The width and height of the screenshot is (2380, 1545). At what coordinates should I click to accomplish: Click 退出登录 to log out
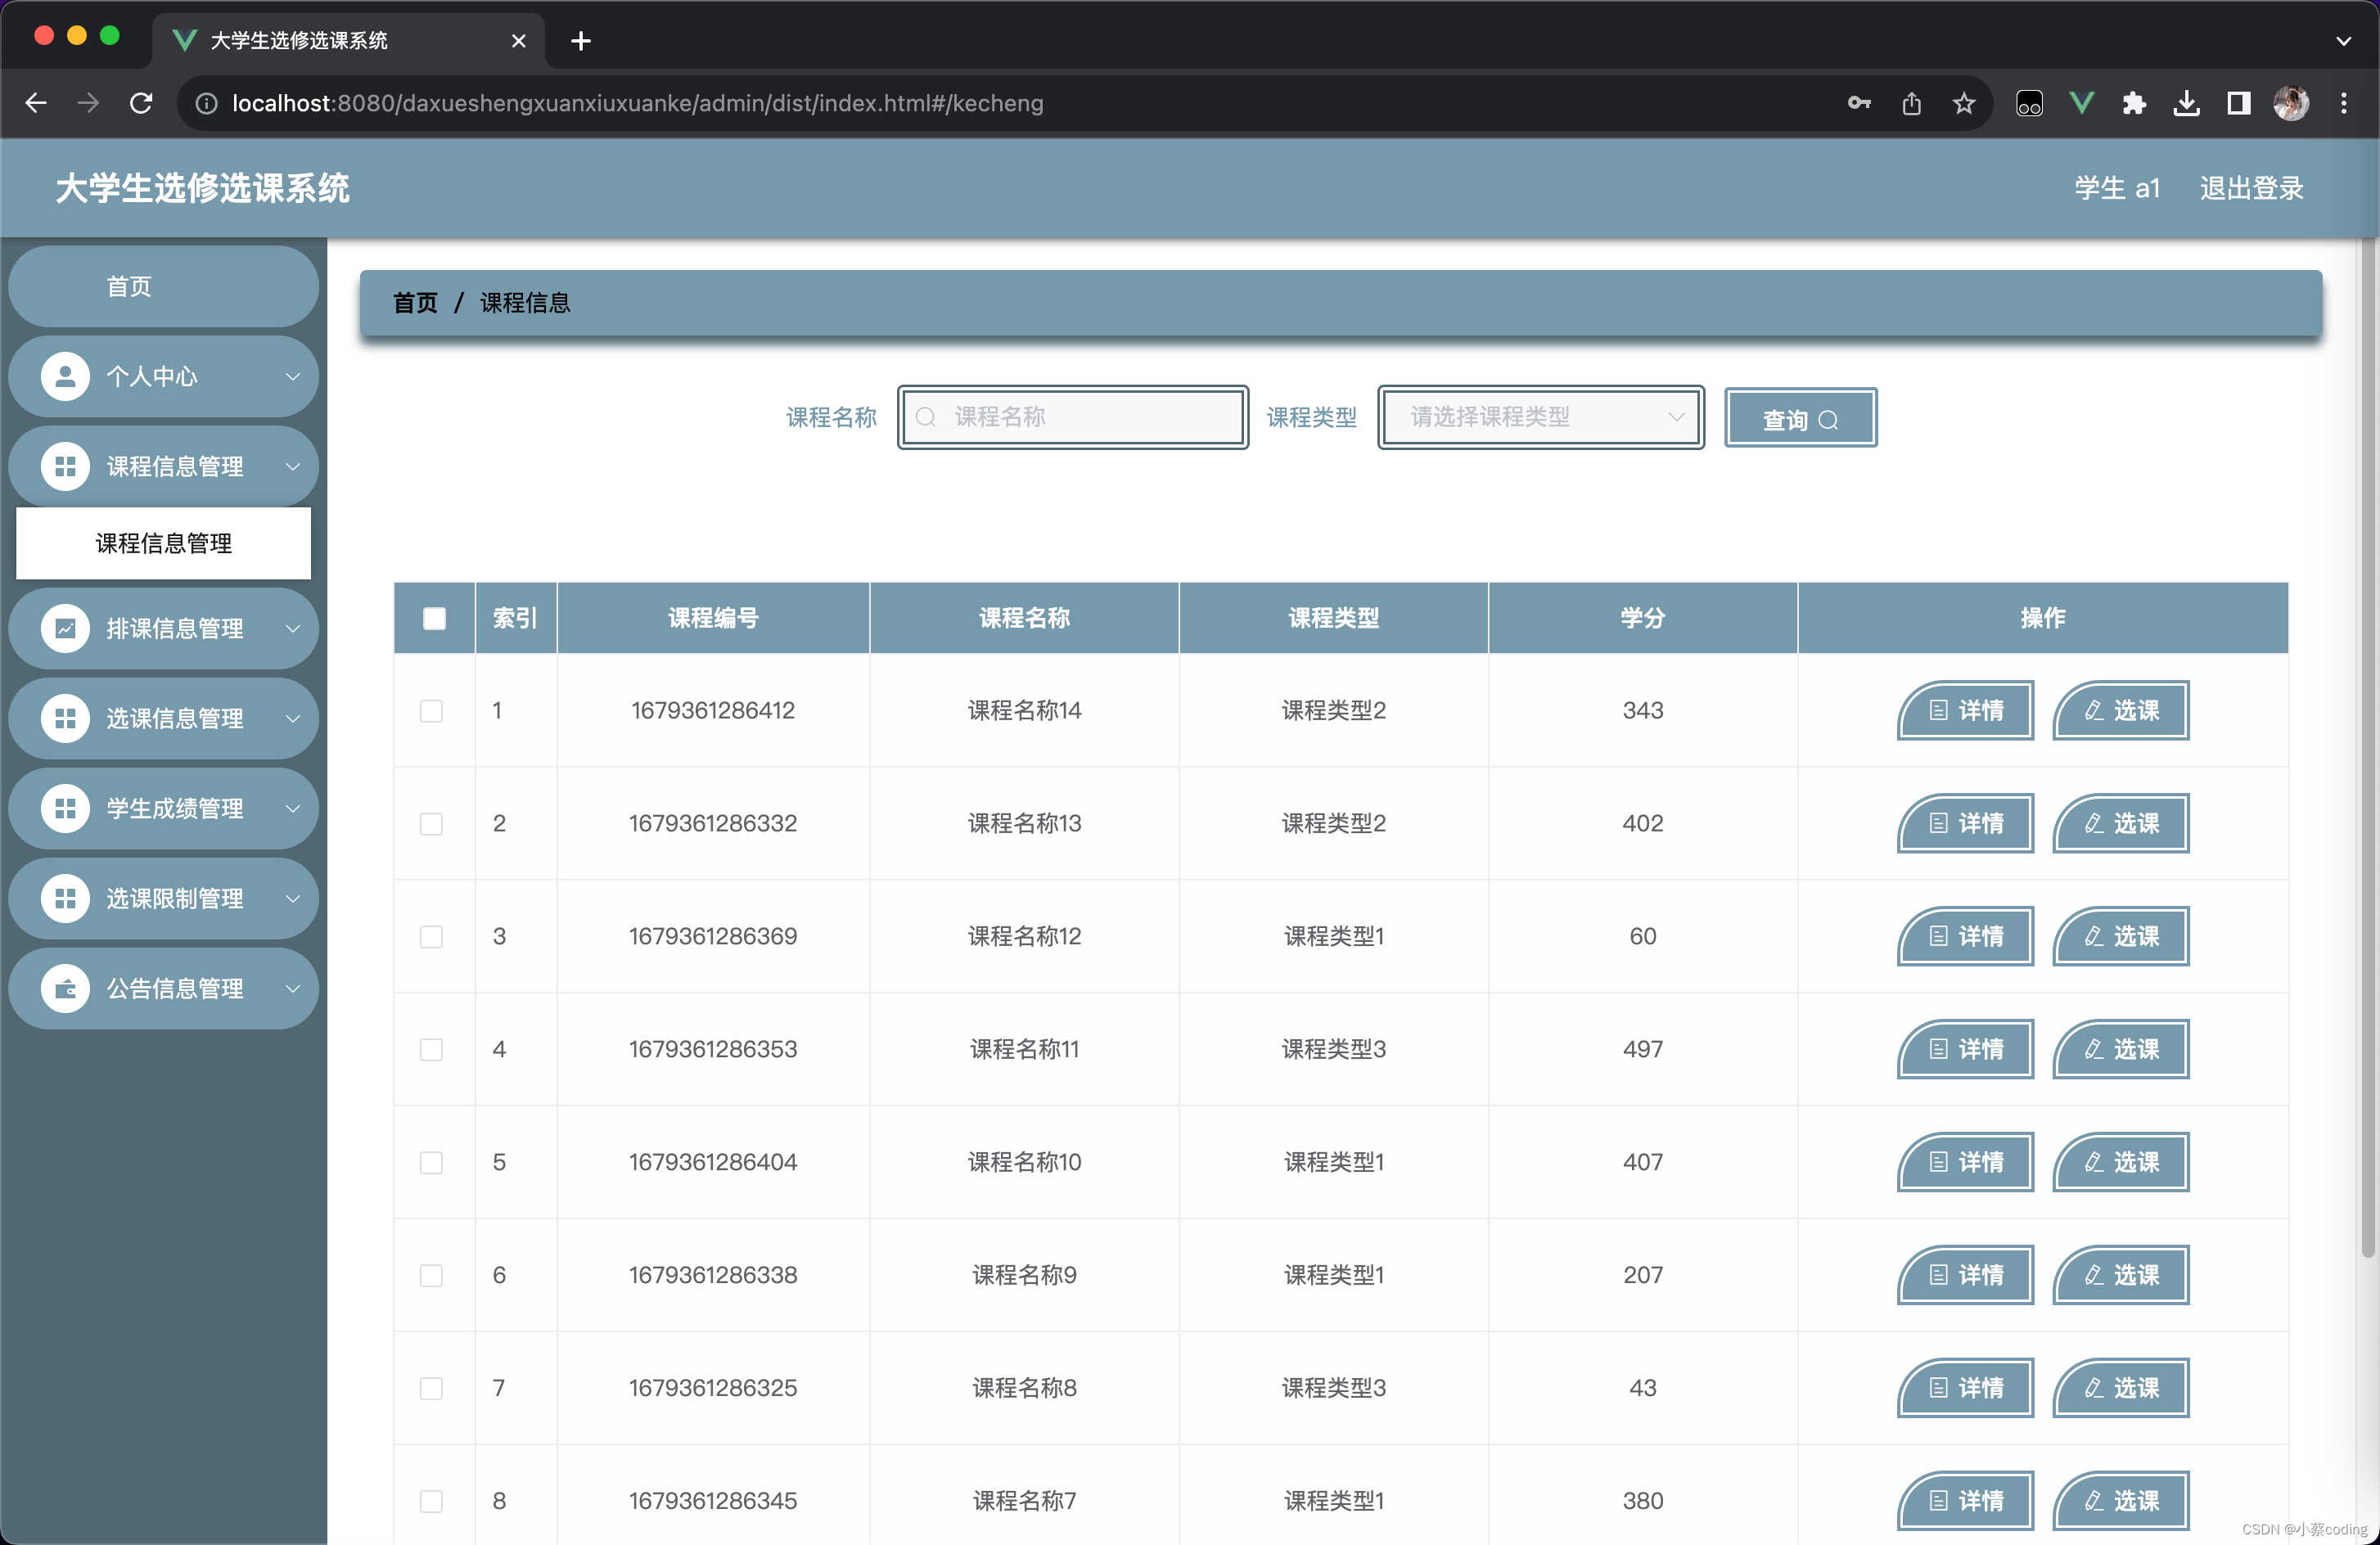(2251, 188)
